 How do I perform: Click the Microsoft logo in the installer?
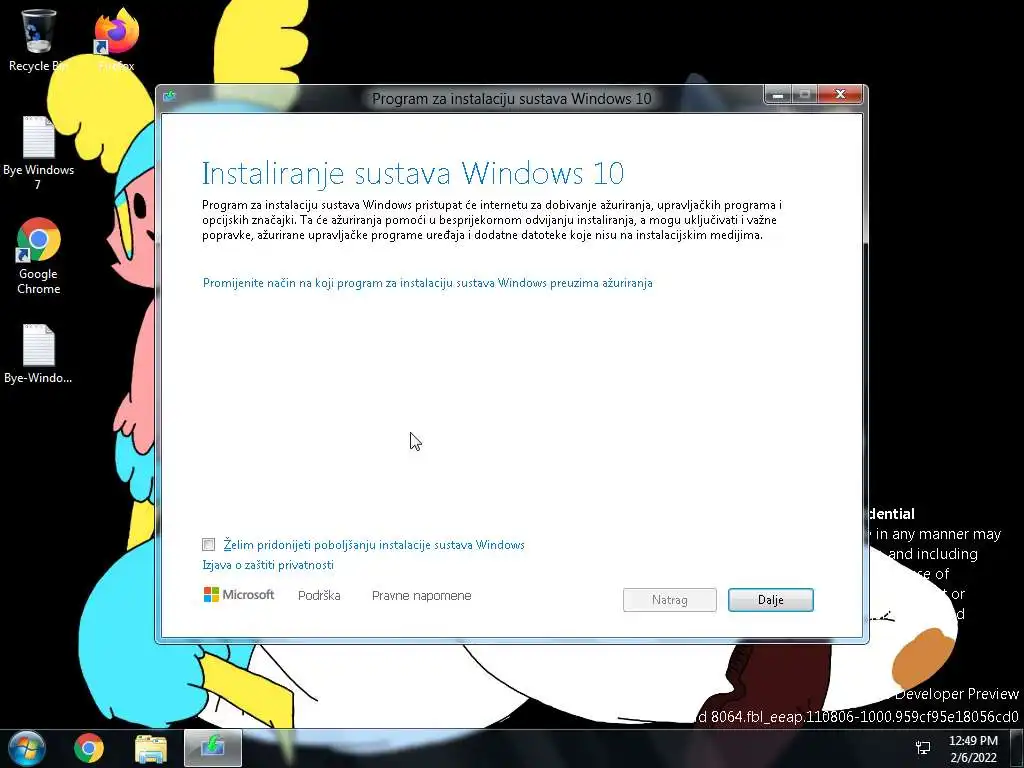tap(239, 595)
